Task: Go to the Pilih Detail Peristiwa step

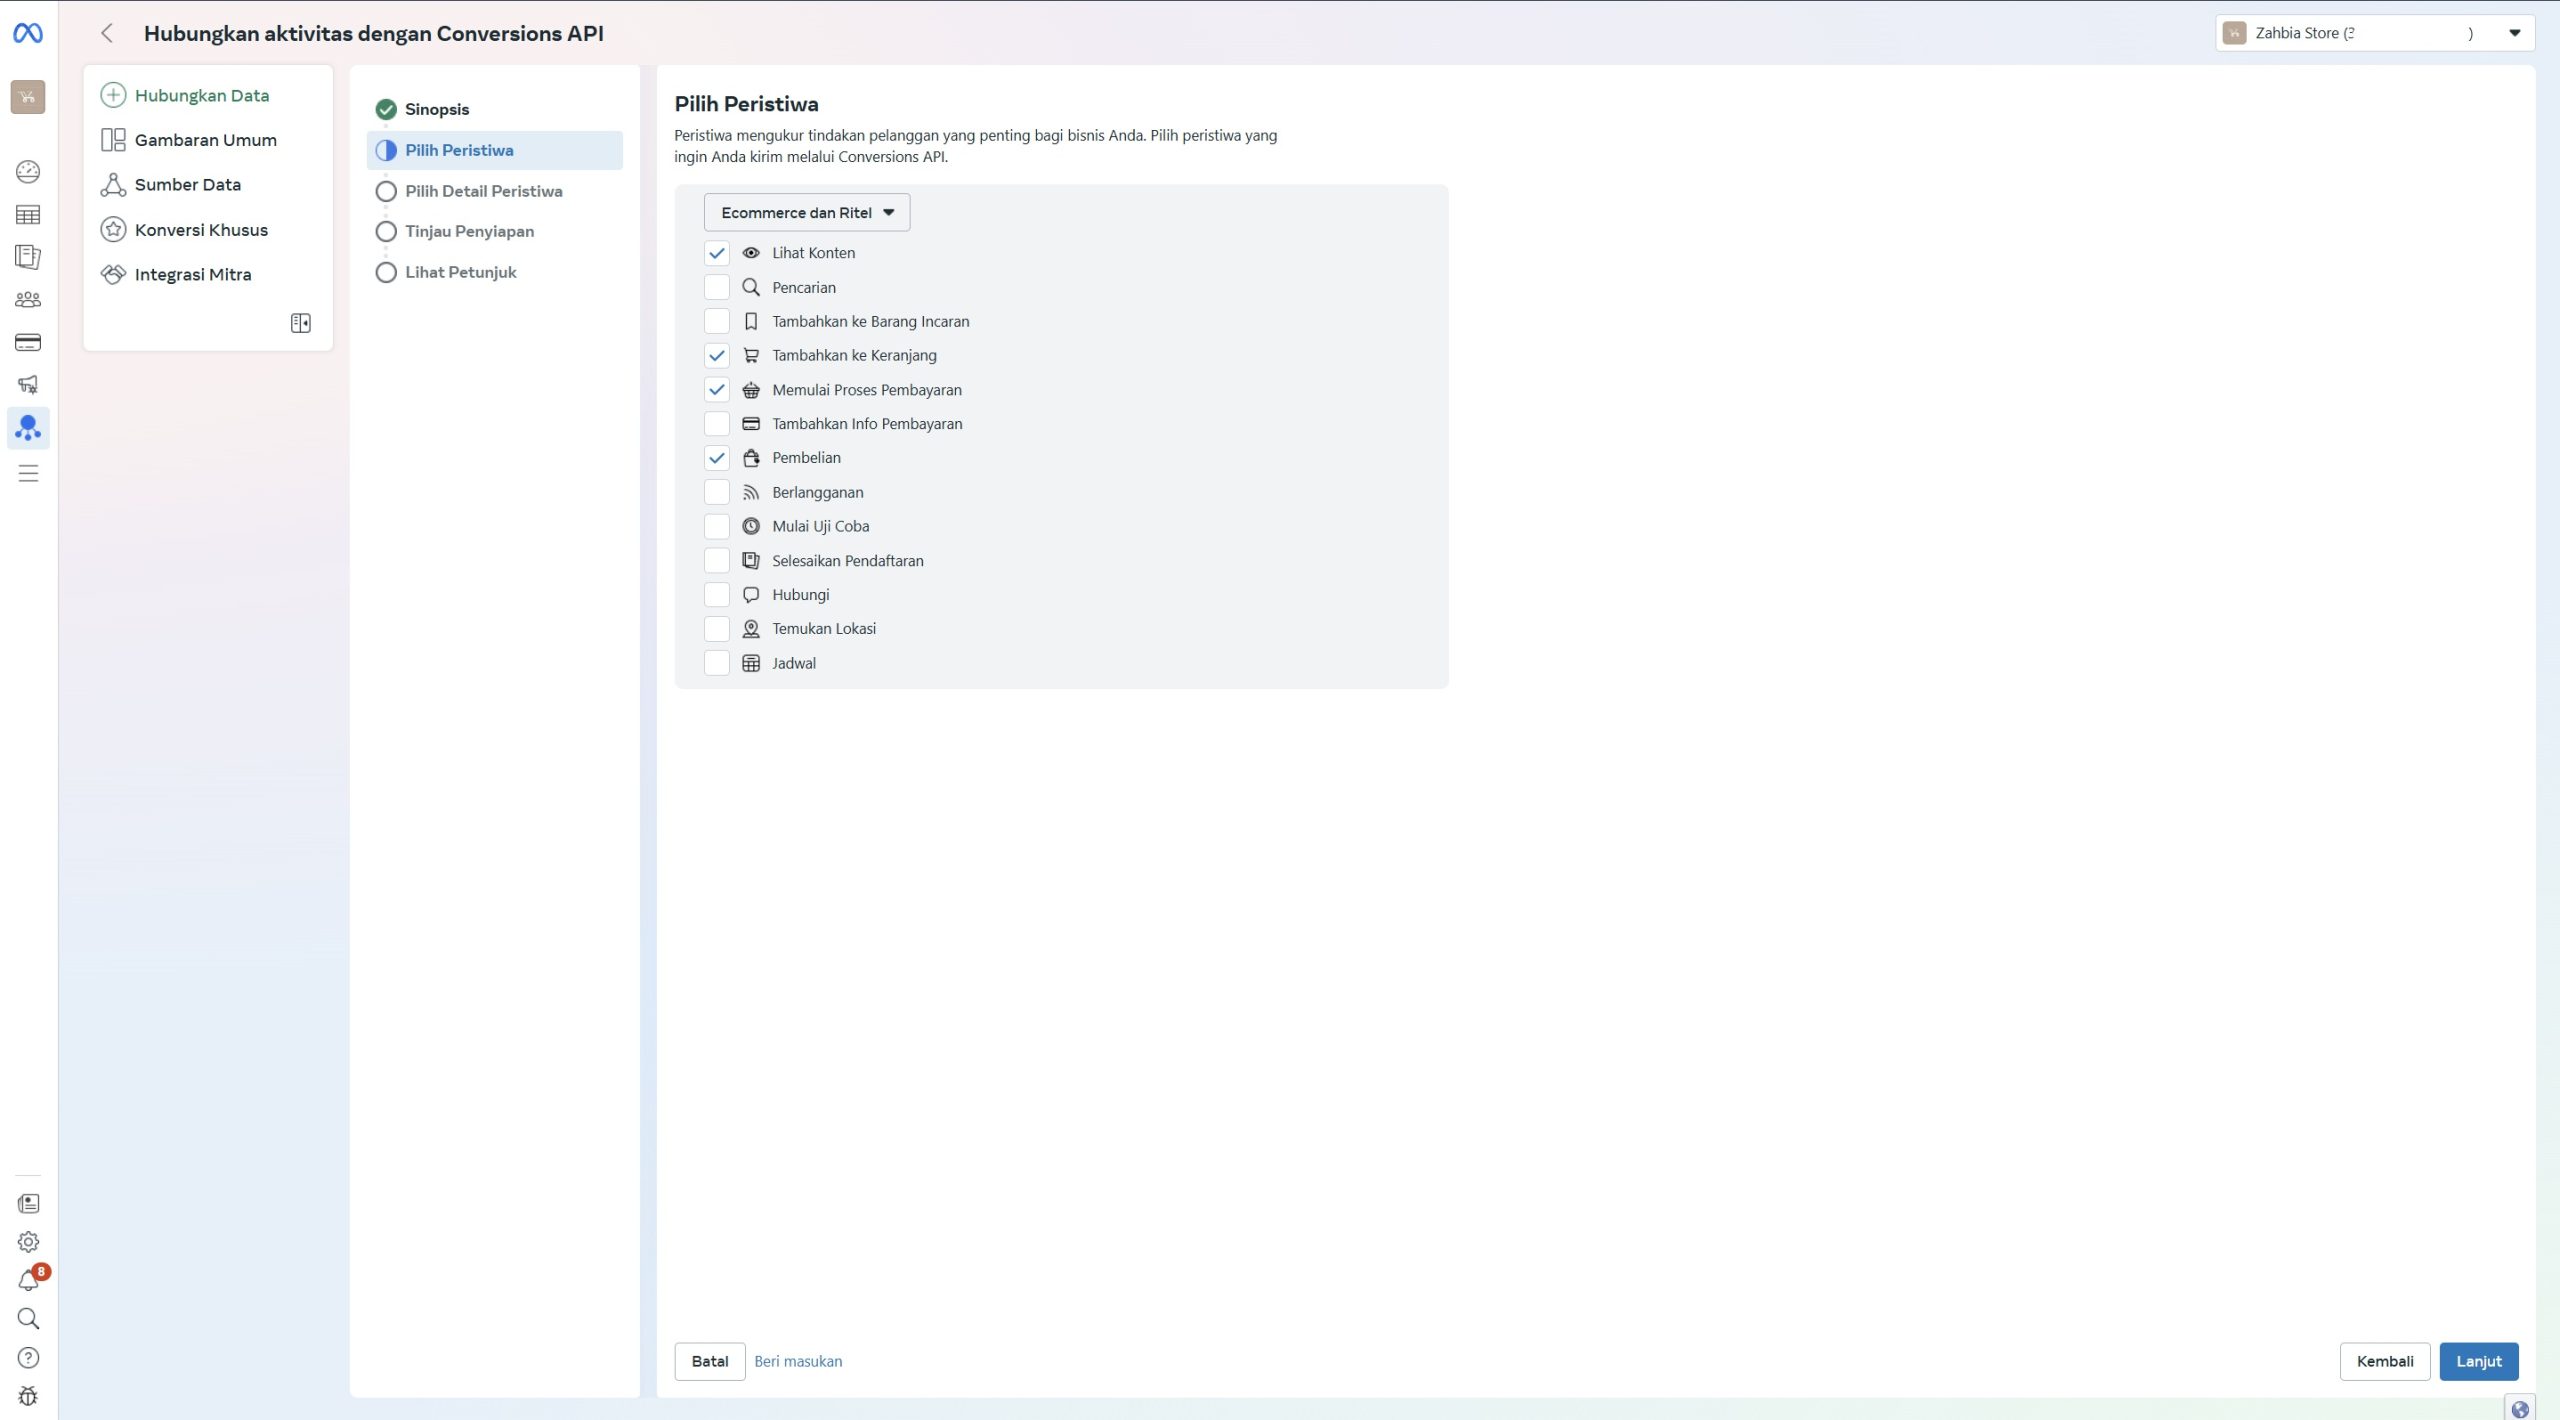Action: click(483, 191)
